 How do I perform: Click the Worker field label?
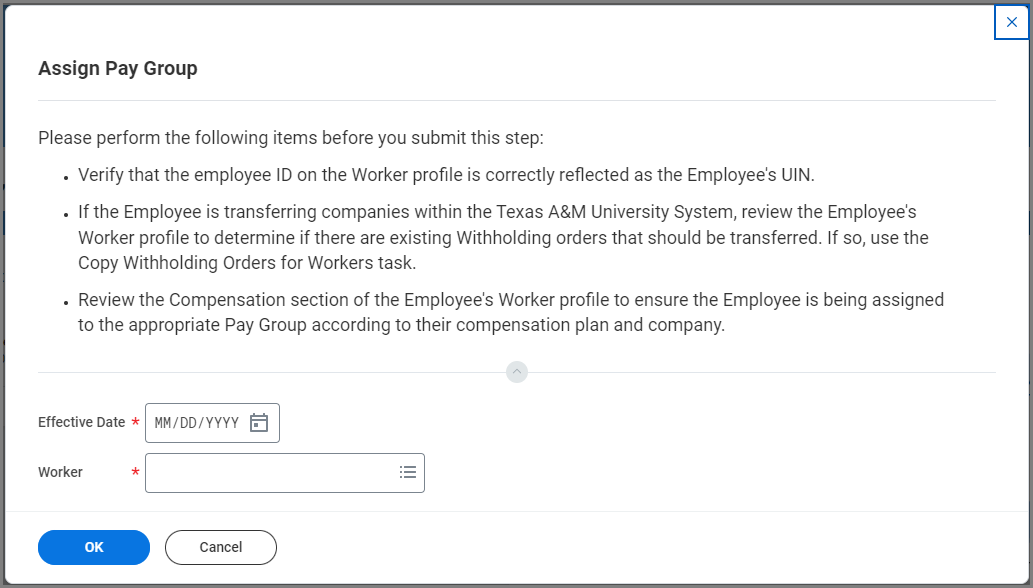(x=60, y=472)
